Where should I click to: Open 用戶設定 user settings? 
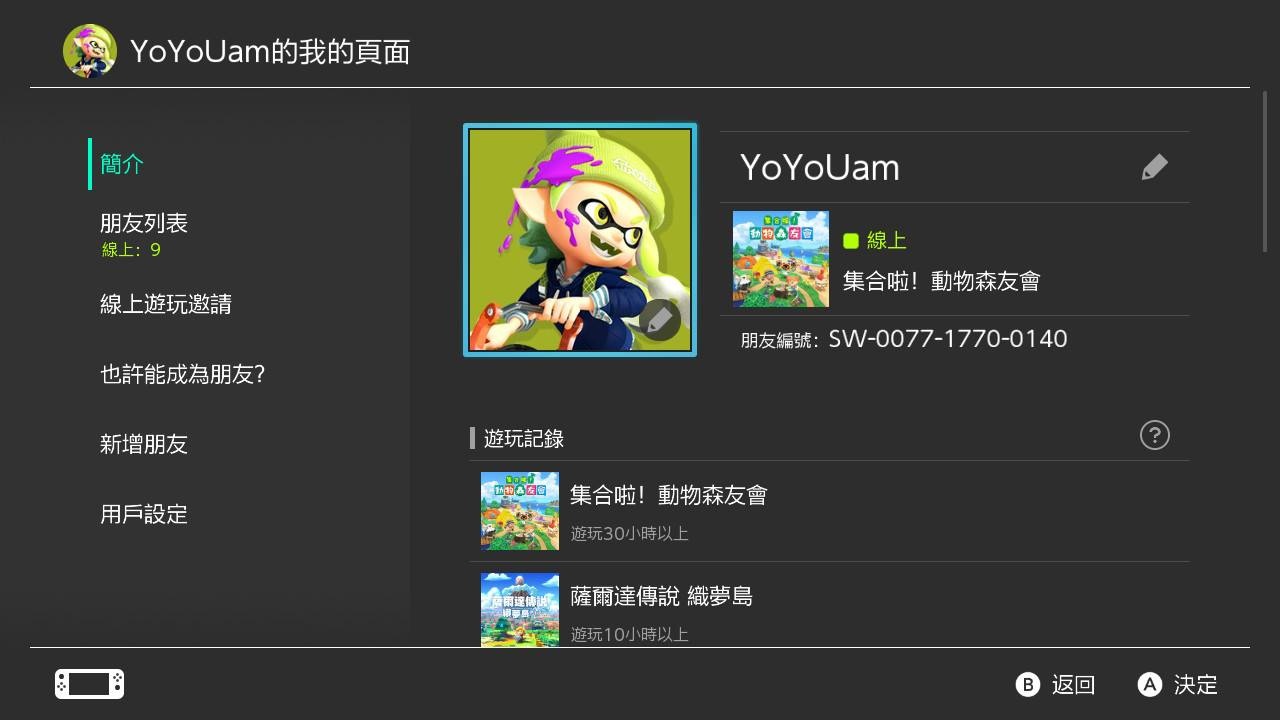pyautogui.click(x=144, y=514)
